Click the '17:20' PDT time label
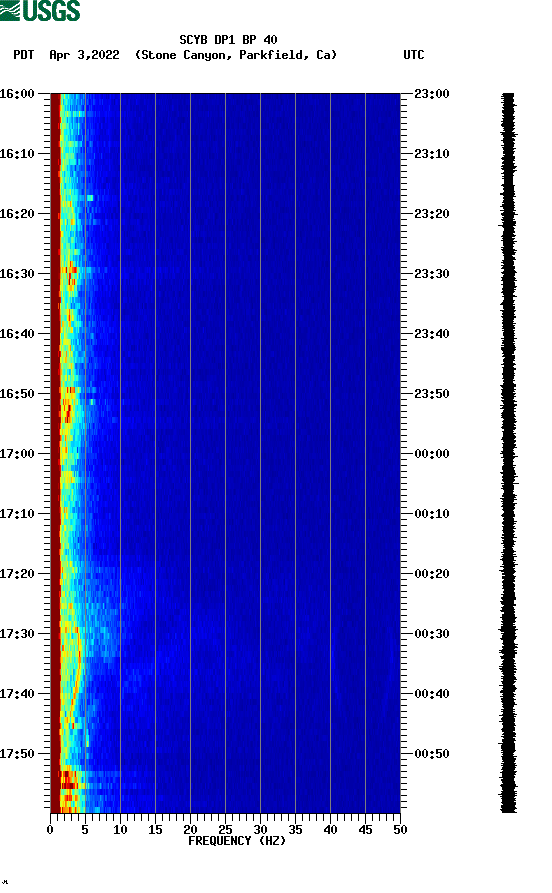Viewport: 552px width, 893px height. (x=17, y=574)
